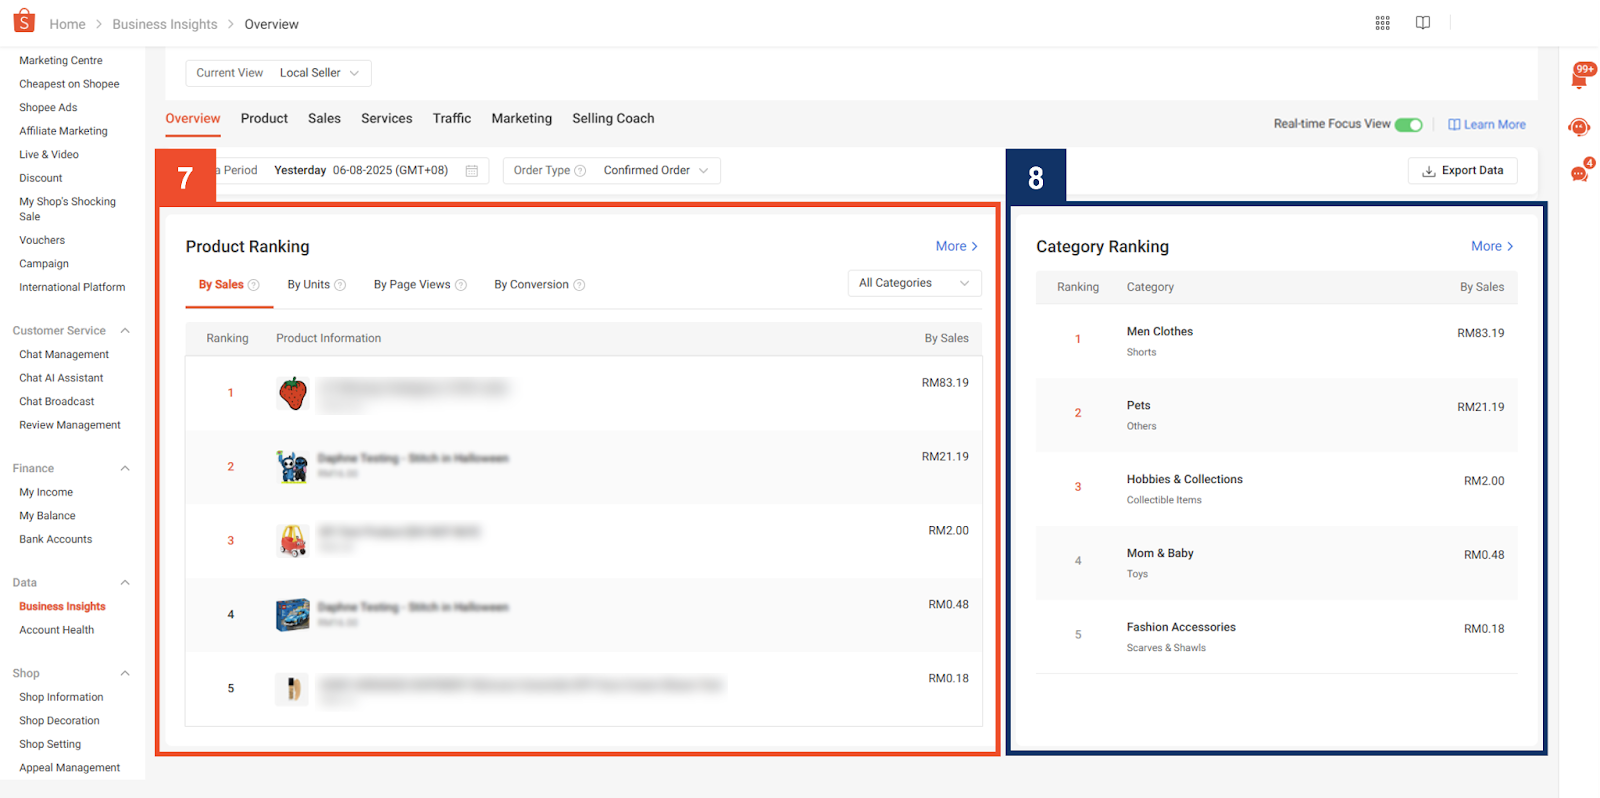1600x798 pixels.
Task: Open the customer support headset icon
Action: point(1579,127)
